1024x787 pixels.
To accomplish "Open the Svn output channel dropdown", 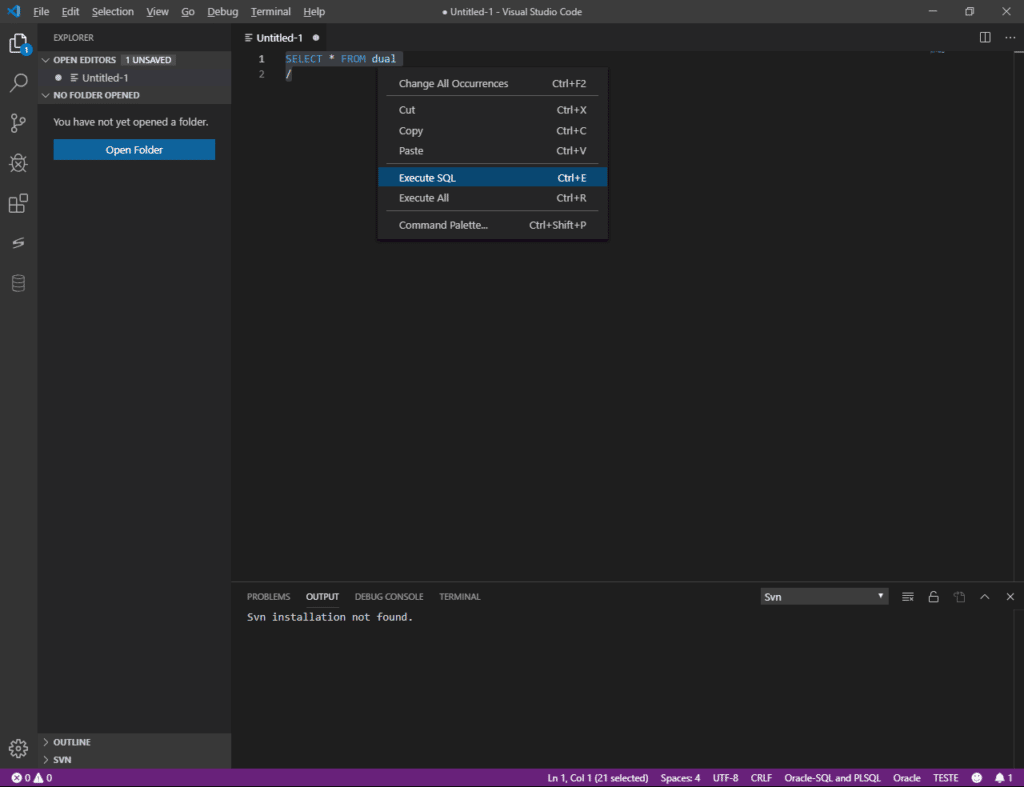I will (824, 597).
